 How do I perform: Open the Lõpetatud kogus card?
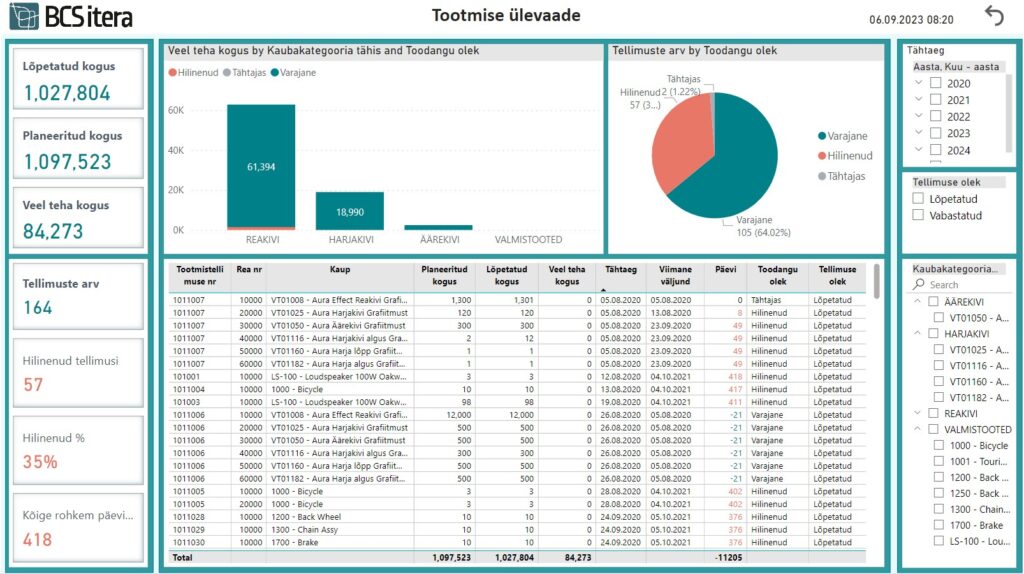[78, 78]
